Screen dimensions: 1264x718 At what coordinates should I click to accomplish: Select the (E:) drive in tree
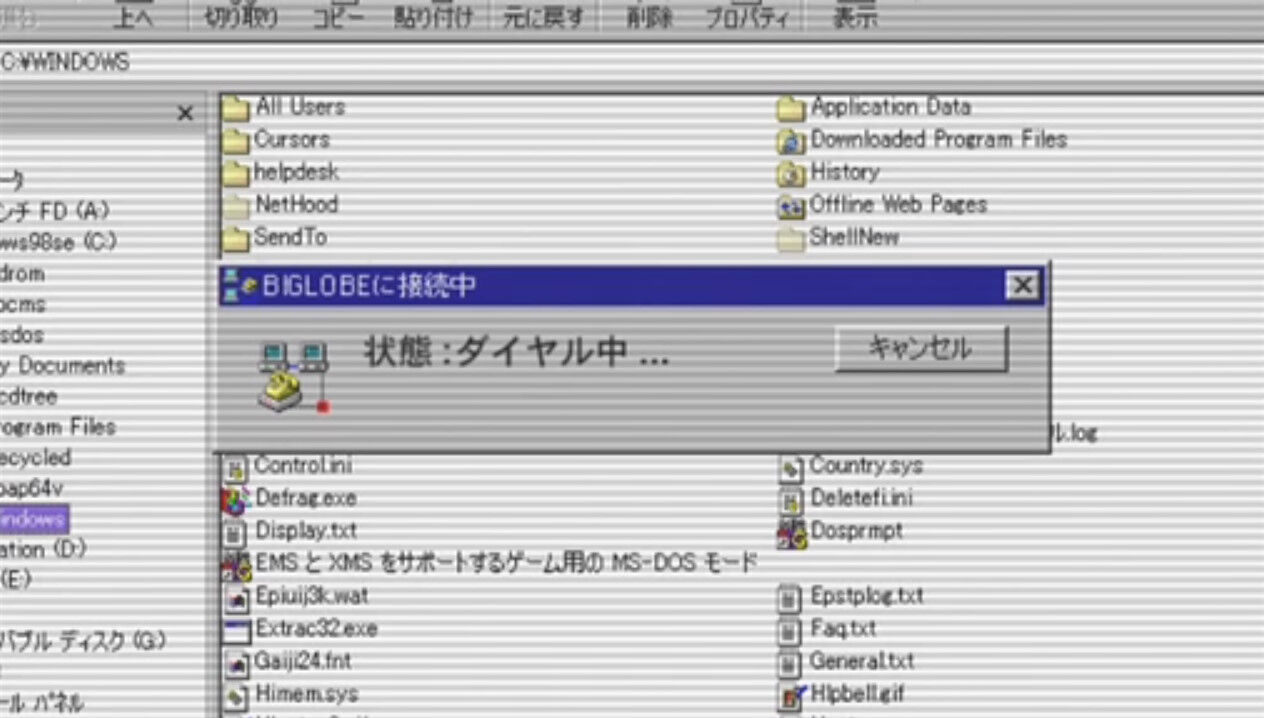click(x=18, y=578)
